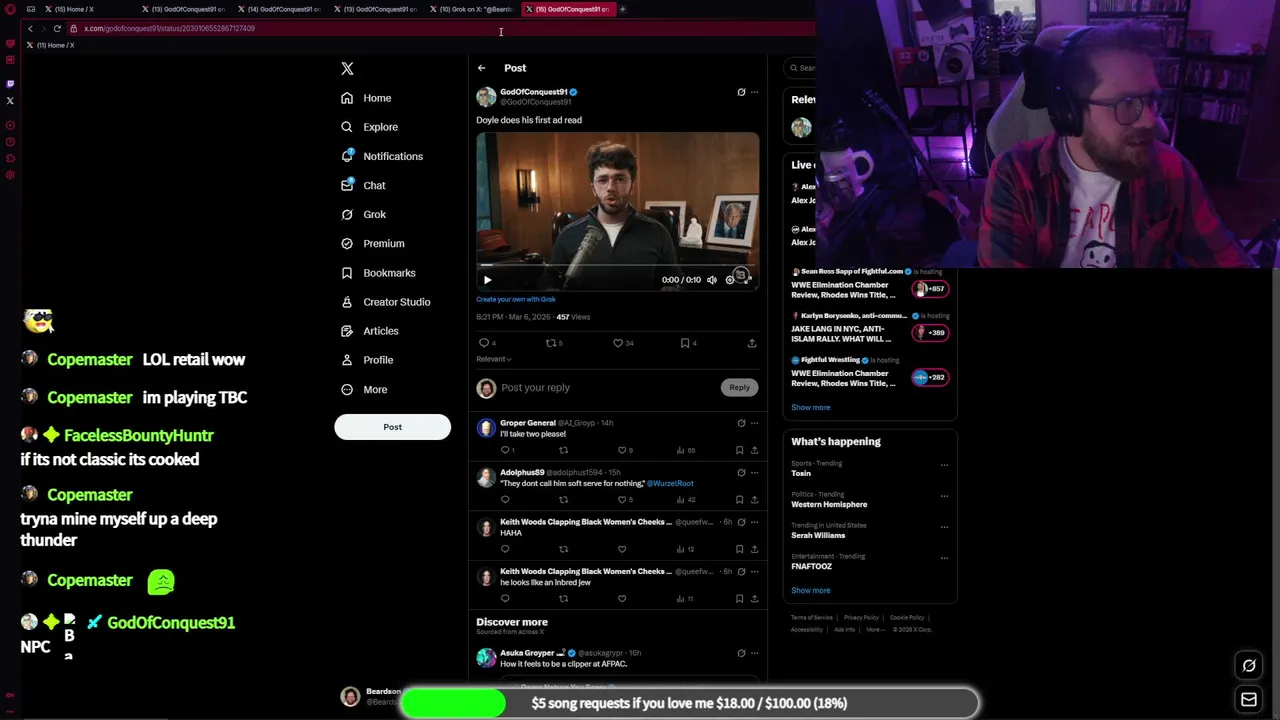Viewport: 1280px width, 720px height.
Task: Go back with the Post header arrow
Action: (481, 68)
